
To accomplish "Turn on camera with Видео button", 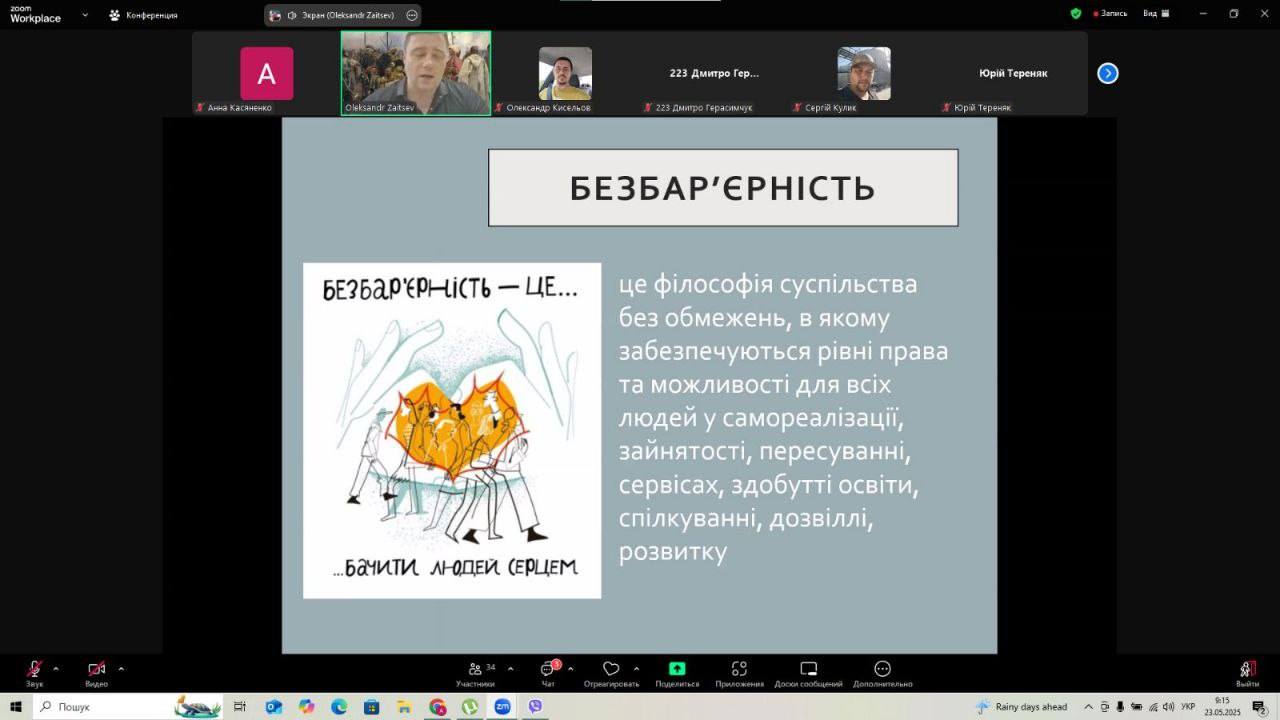I will 96,670.
